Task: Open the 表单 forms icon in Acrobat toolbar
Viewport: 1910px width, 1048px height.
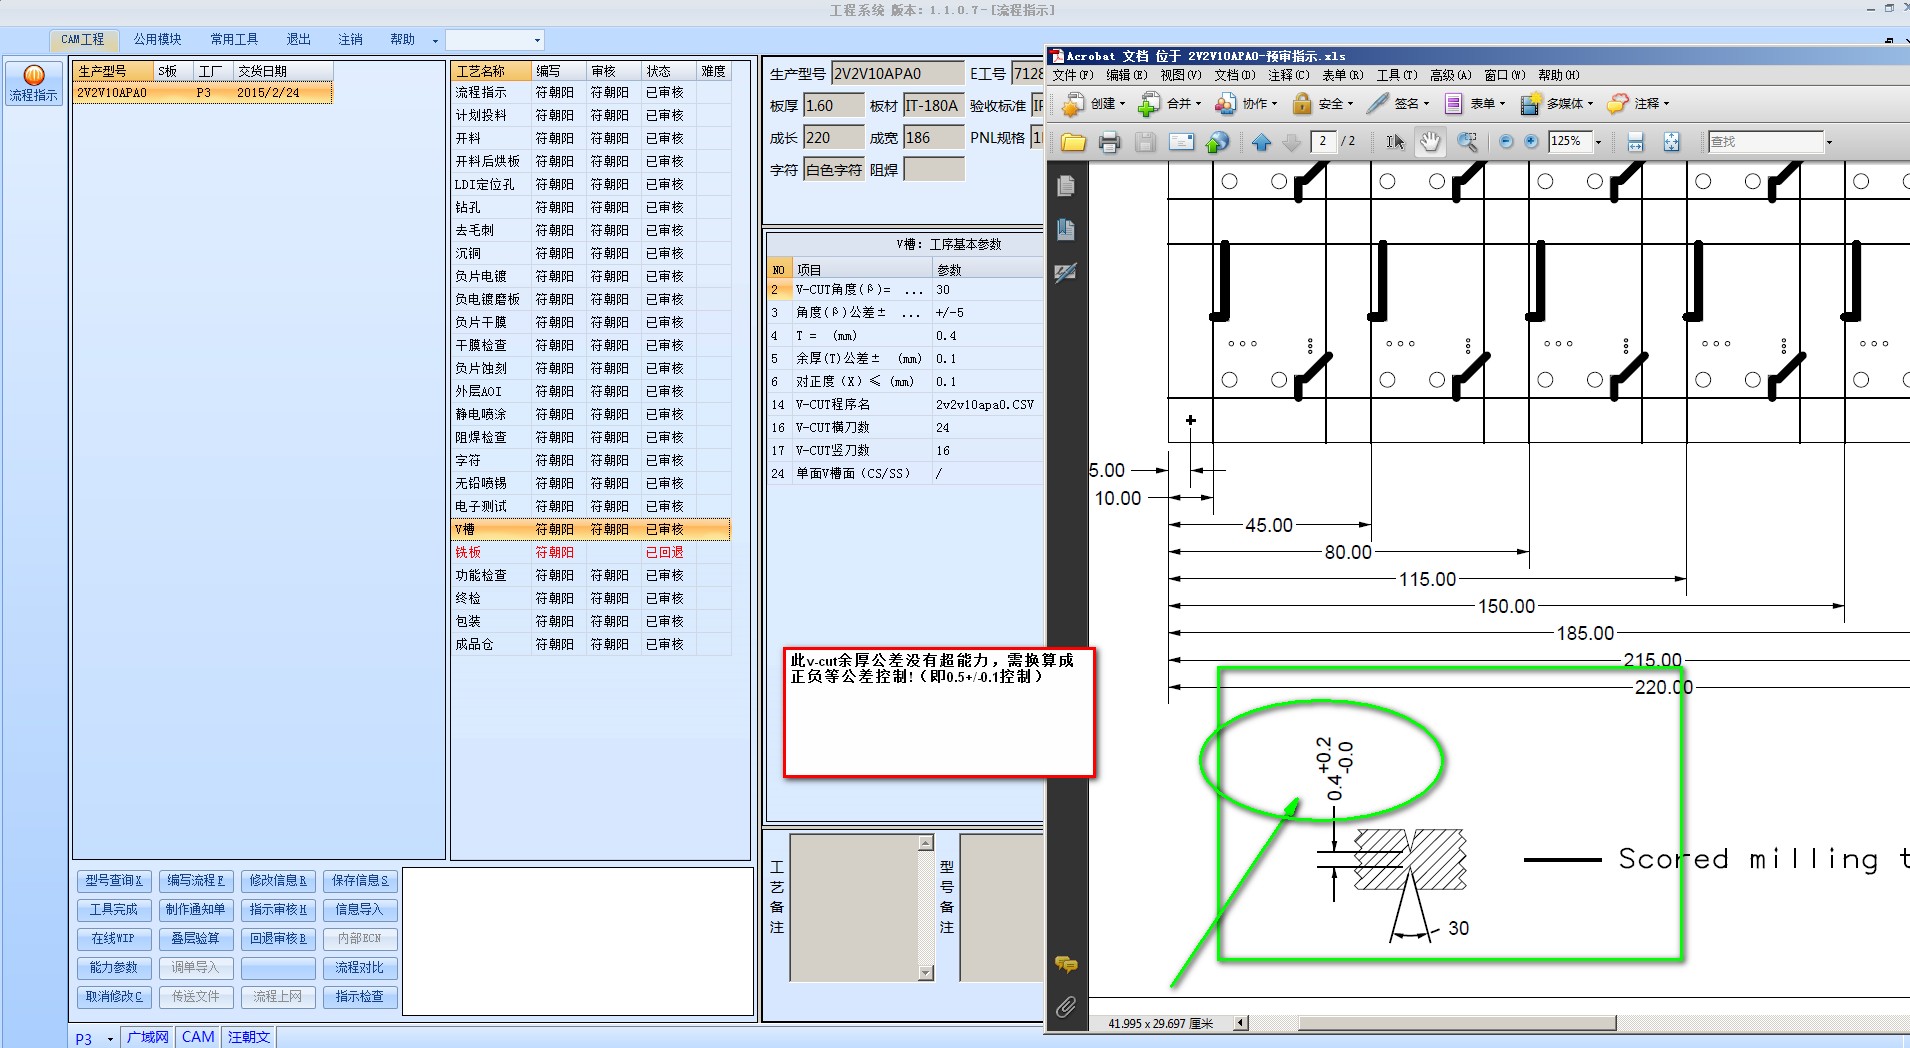Action: pyautogui.click(x=1453, y=103)
